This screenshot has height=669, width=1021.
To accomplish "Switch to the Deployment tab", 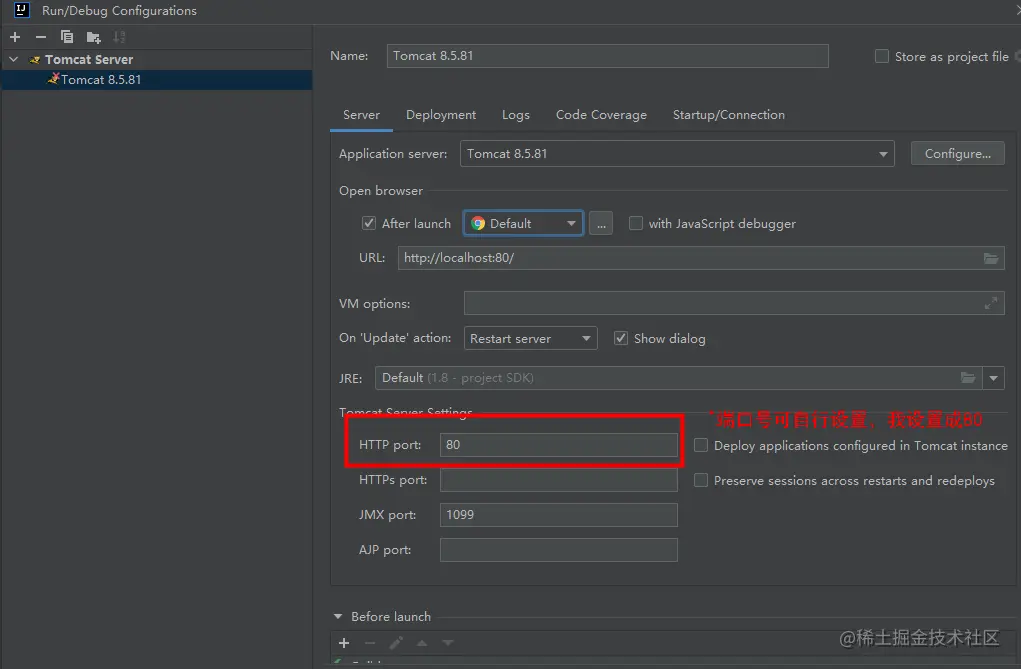I will 441,115.
